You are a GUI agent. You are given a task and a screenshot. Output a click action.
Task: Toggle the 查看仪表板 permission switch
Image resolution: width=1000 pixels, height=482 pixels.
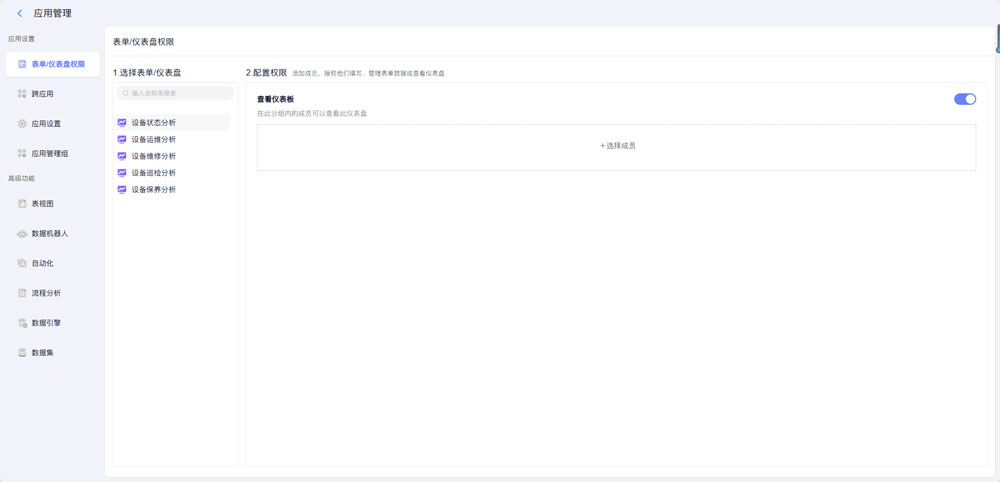pyautogui.click(x=964, y=99)
